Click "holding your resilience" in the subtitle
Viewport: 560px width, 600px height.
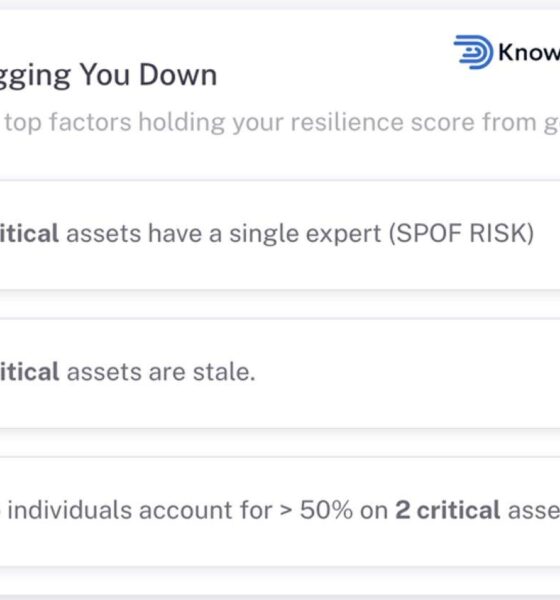click(271, 123)
